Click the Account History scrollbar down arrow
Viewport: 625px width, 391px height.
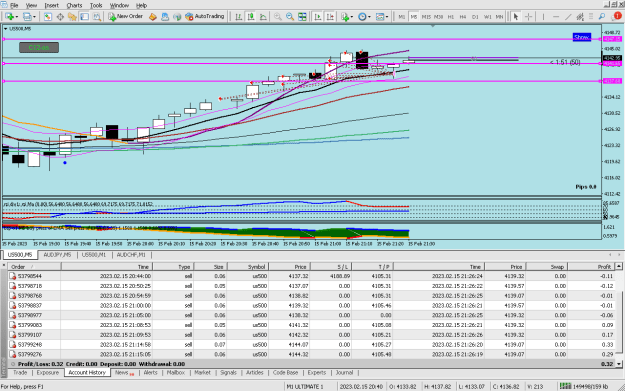(619, 363)
